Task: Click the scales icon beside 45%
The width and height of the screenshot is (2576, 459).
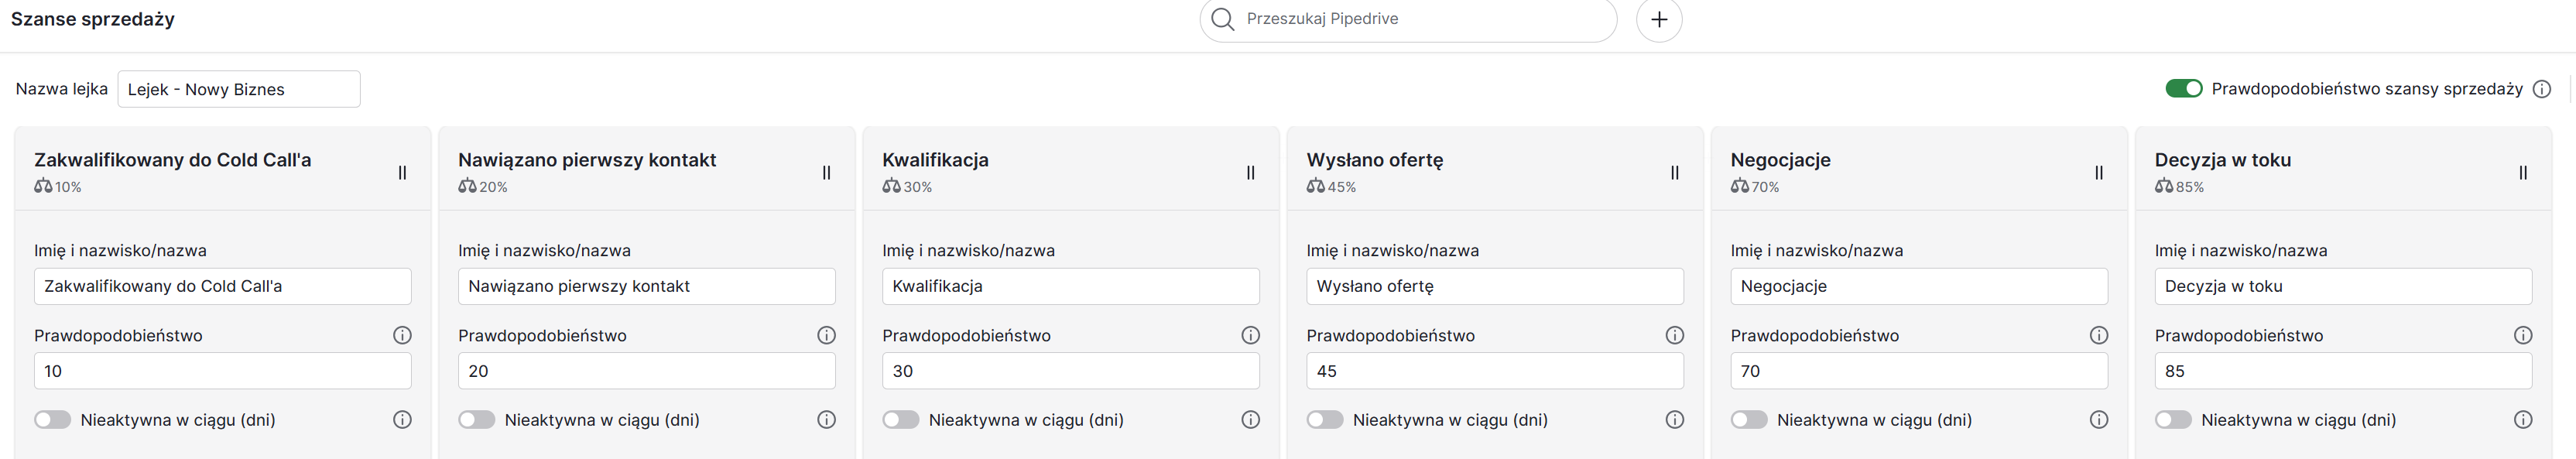Action: [x=1315, y=186]
